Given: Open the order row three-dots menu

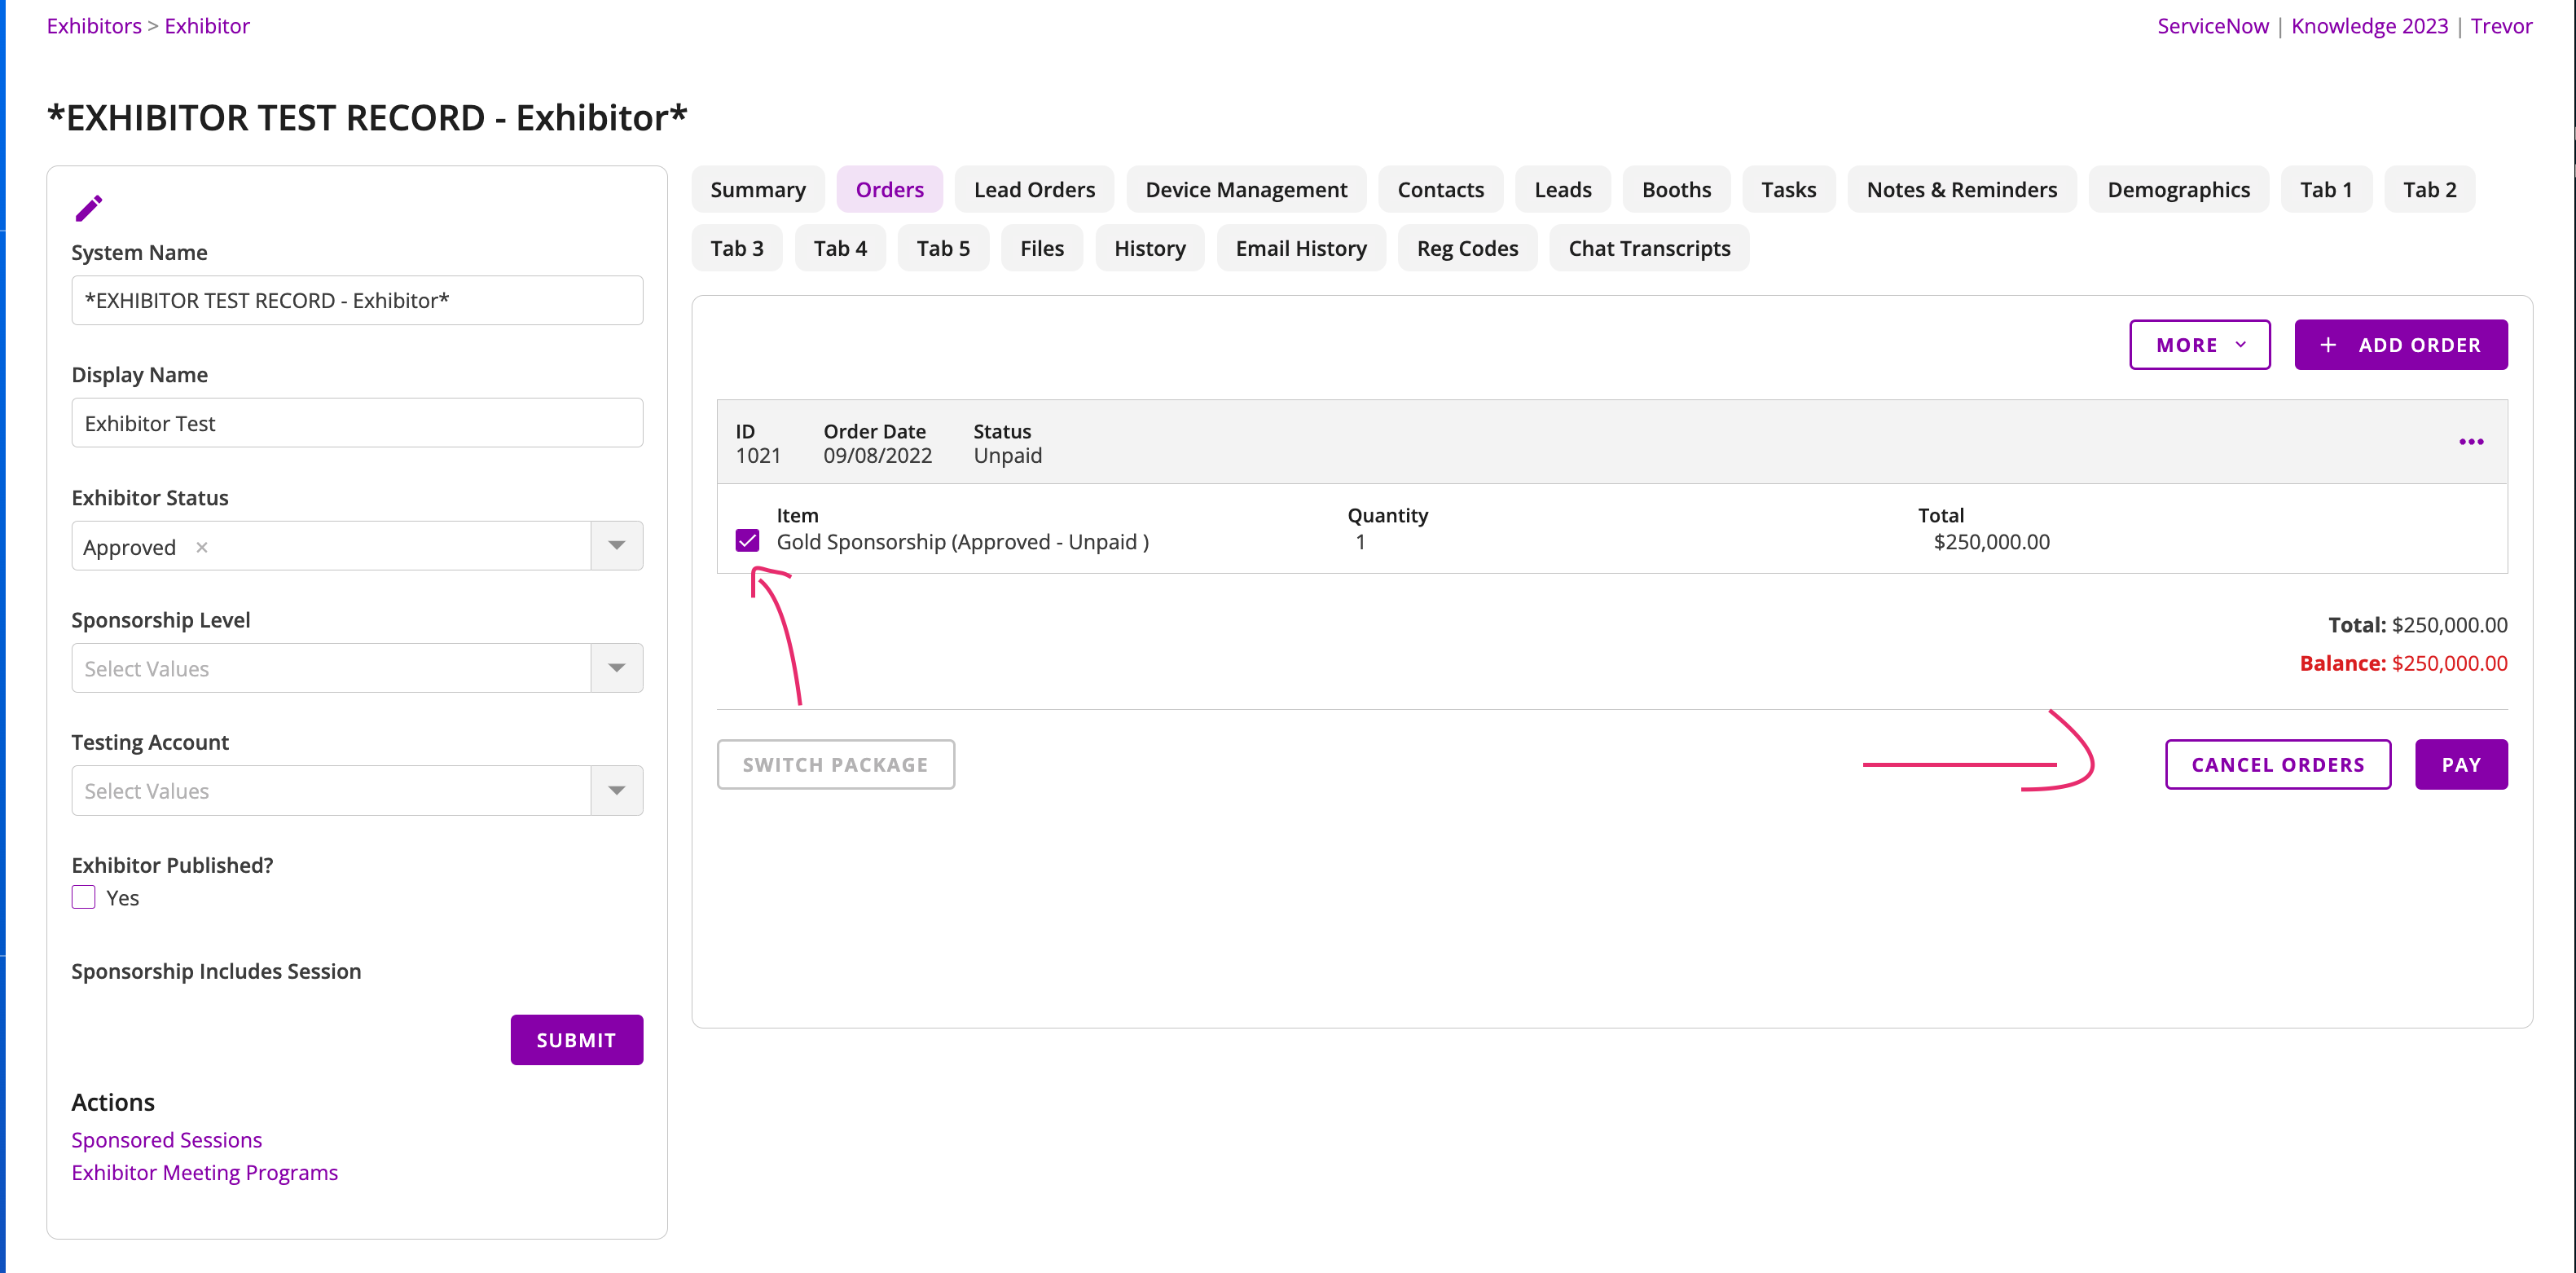Looking at the screenshot, I should (x=2470, y=442).
